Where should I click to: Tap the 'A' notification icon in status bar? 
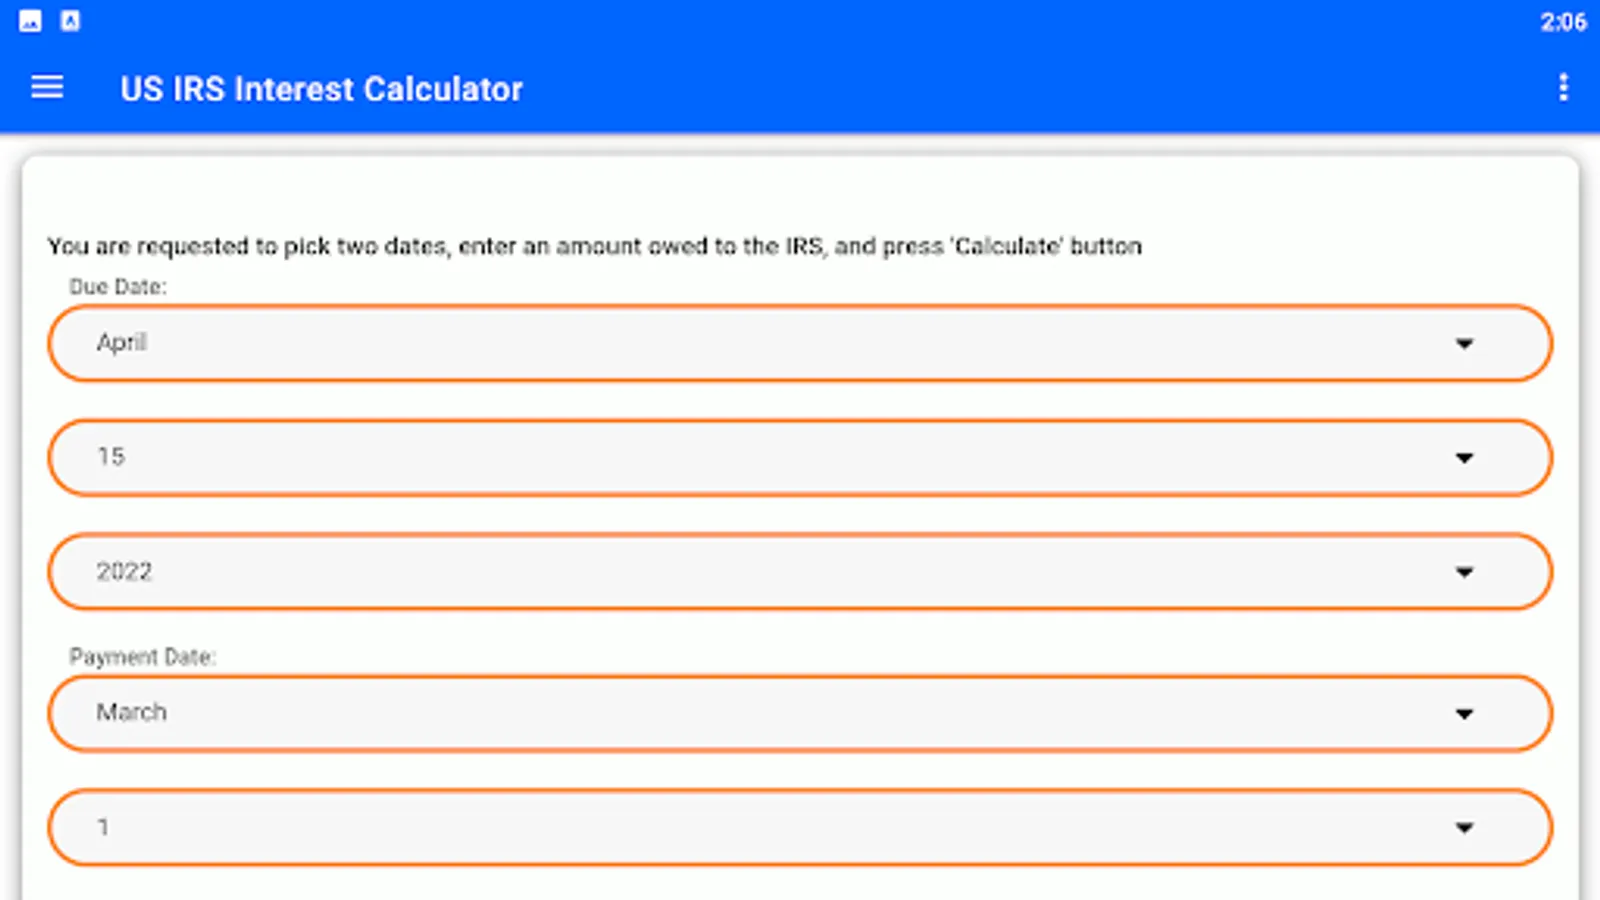point(70,21)
